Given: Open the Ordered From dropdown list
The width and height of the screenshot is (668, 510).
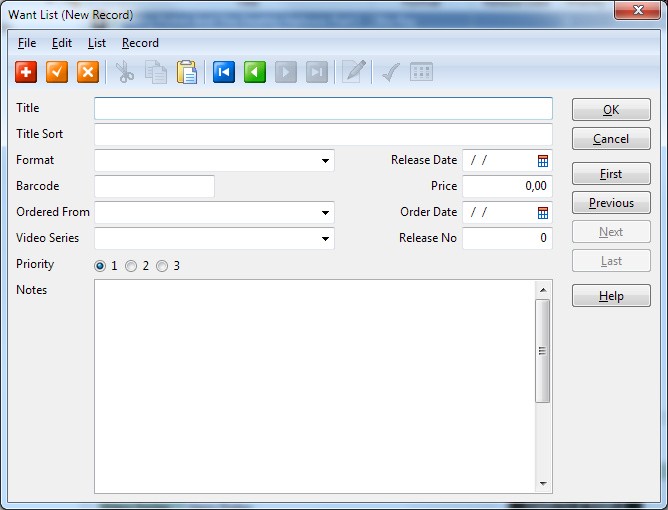Looking at the screenshot, I should point(326,212).
